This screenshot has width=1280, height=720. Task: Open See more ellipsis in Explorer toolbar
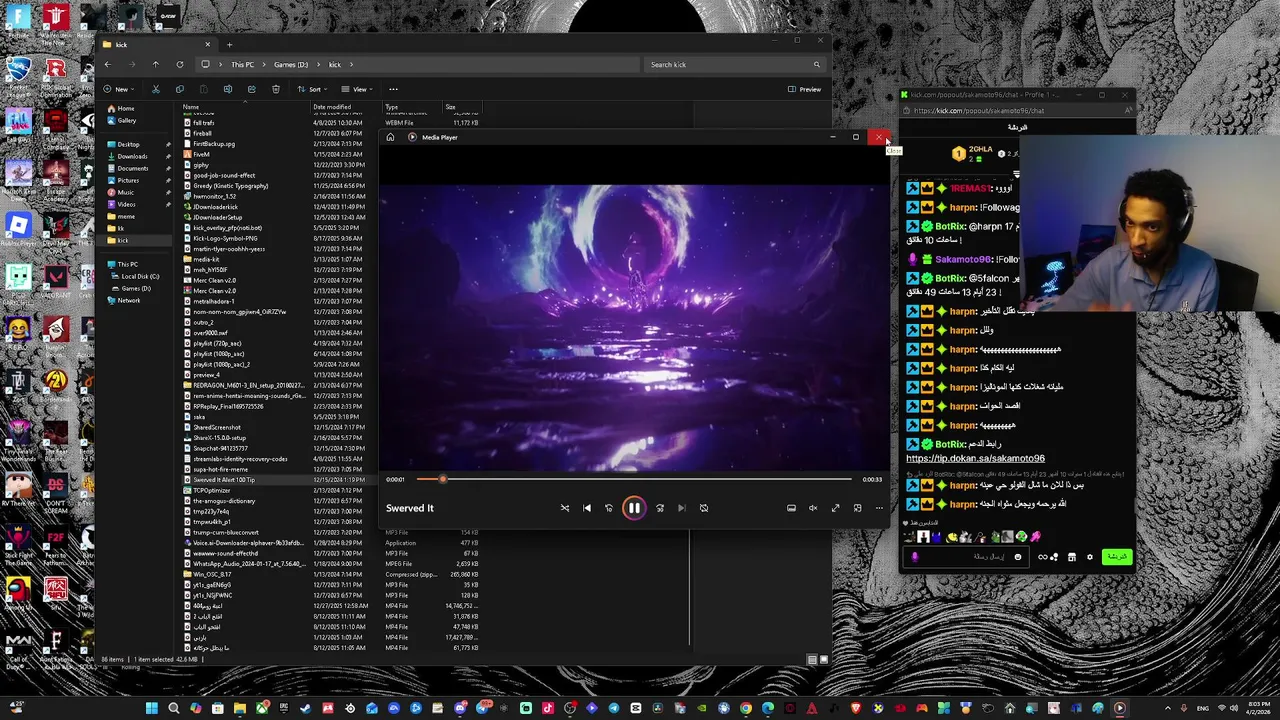point(393,89)
